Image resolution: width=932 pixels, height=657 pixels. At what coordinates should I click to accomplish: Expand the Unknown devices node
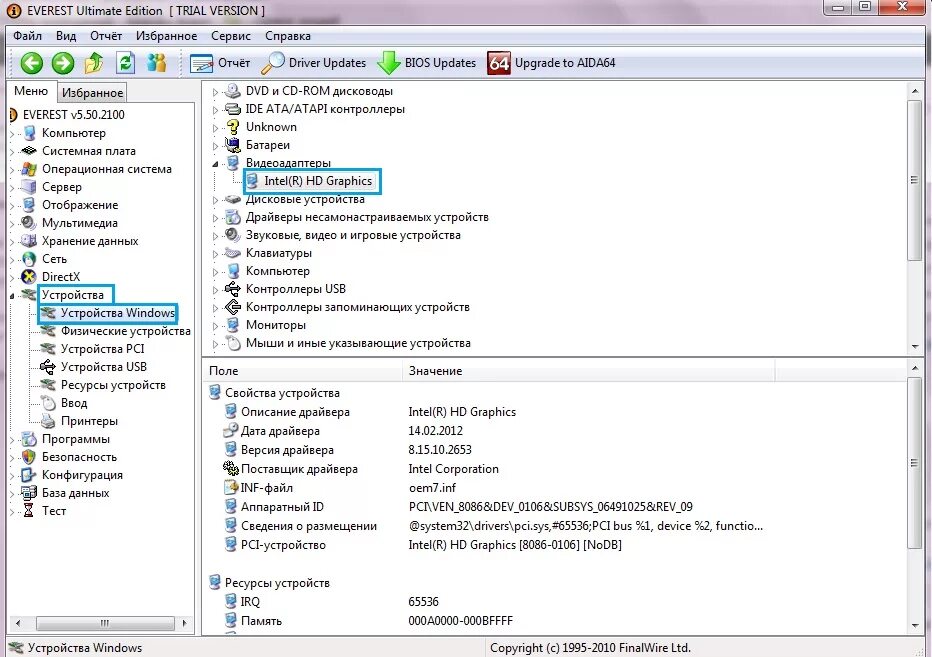pos(215,128)
